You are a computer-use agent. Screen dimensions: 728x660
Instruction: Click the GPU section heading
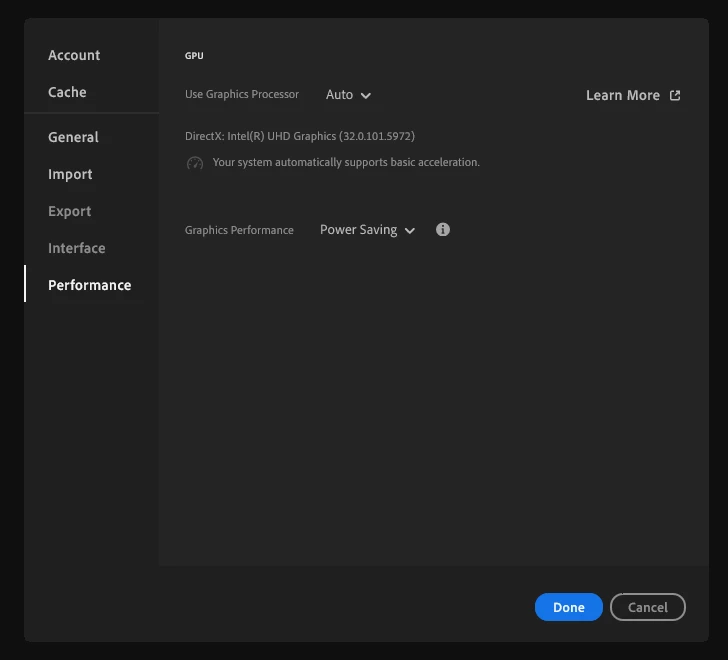click(x=194, y=56)
